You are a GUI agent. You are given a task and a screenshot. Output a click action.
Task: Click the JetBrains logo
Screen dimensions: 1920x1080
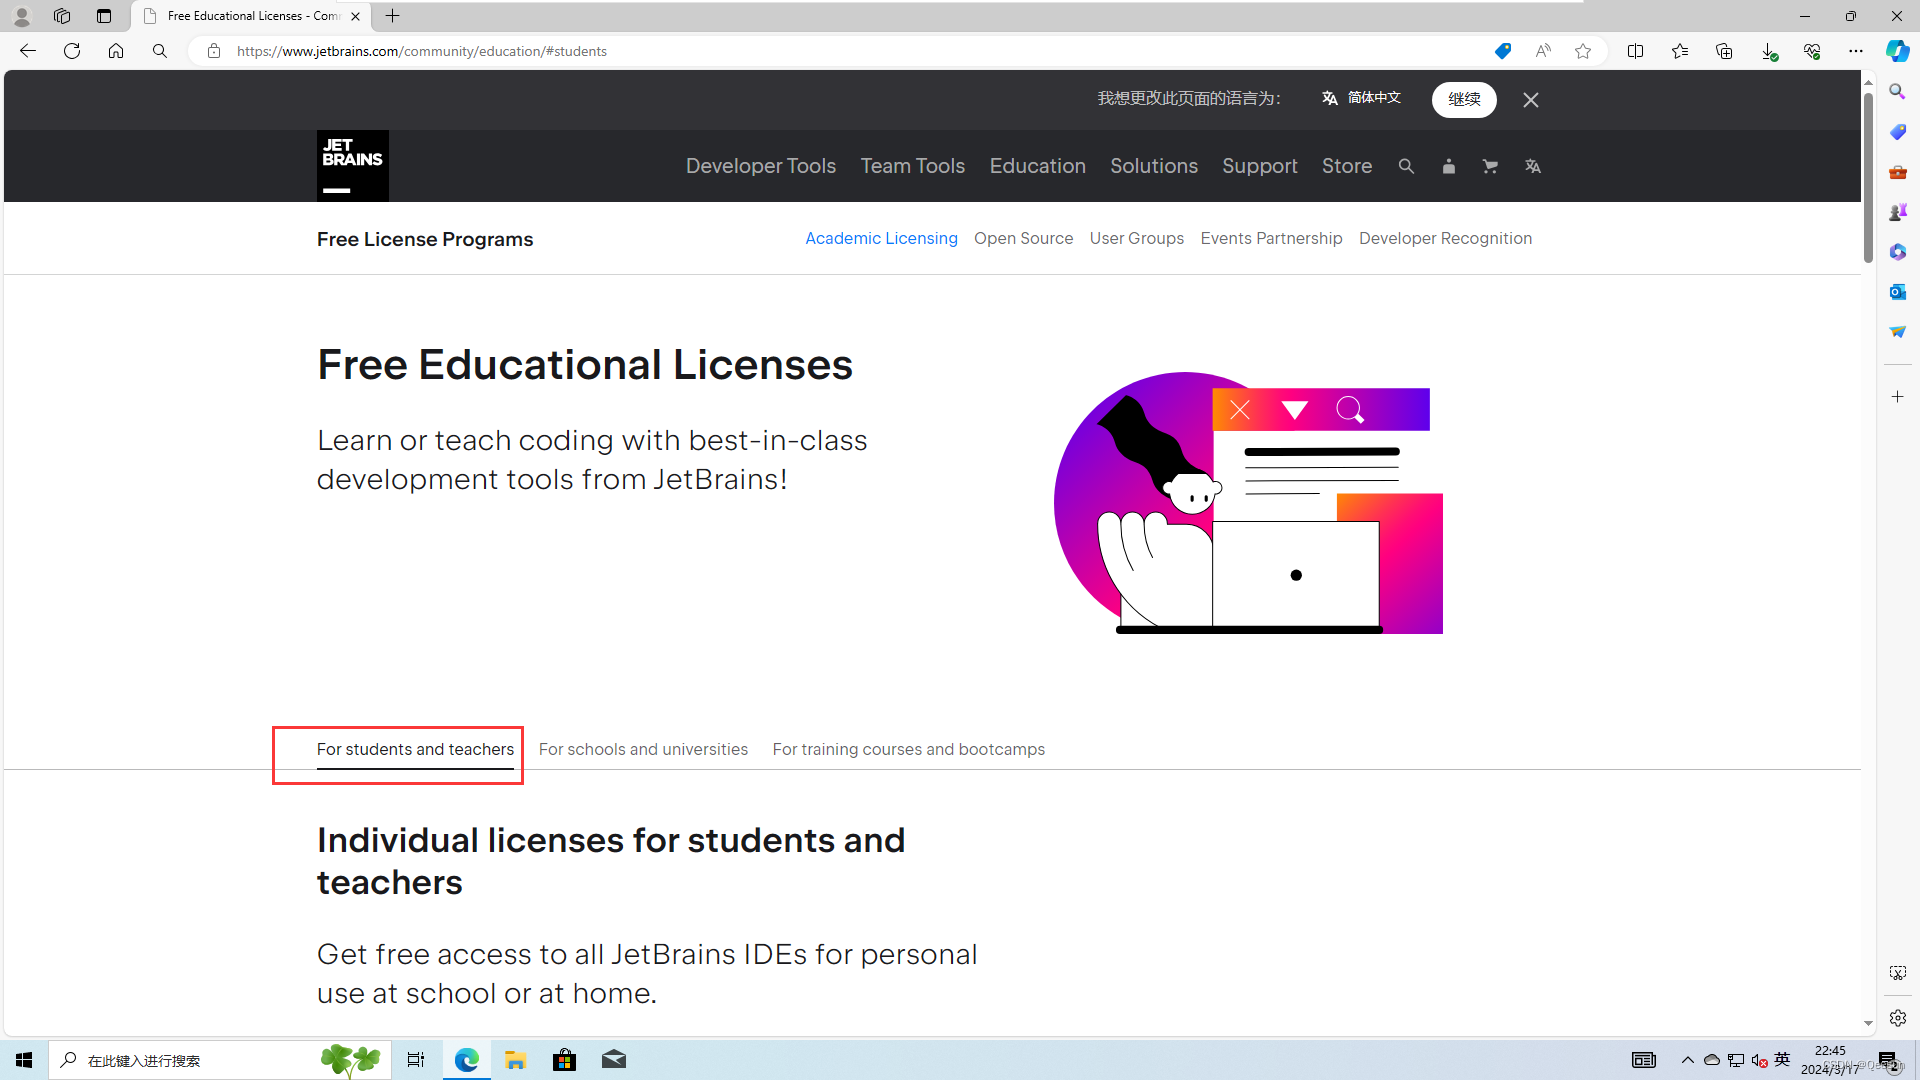[352, 166]
